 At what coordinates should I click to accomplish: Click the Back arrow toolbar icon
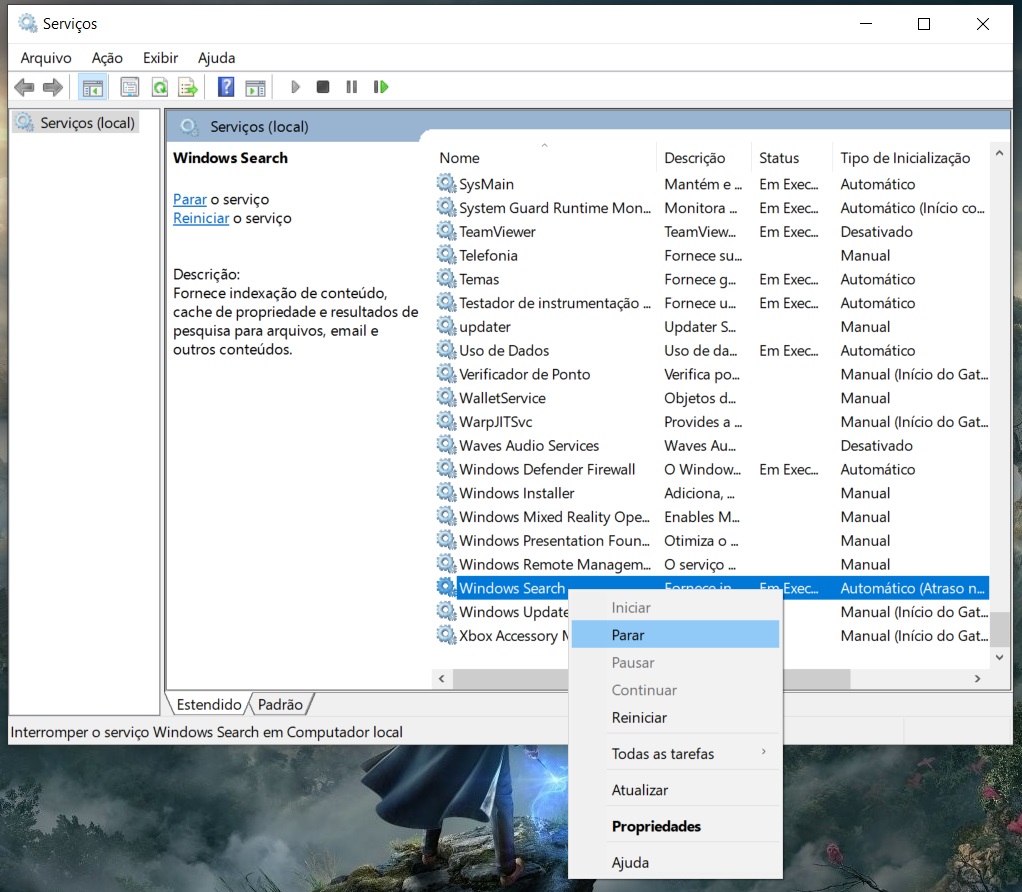(24, 87)
